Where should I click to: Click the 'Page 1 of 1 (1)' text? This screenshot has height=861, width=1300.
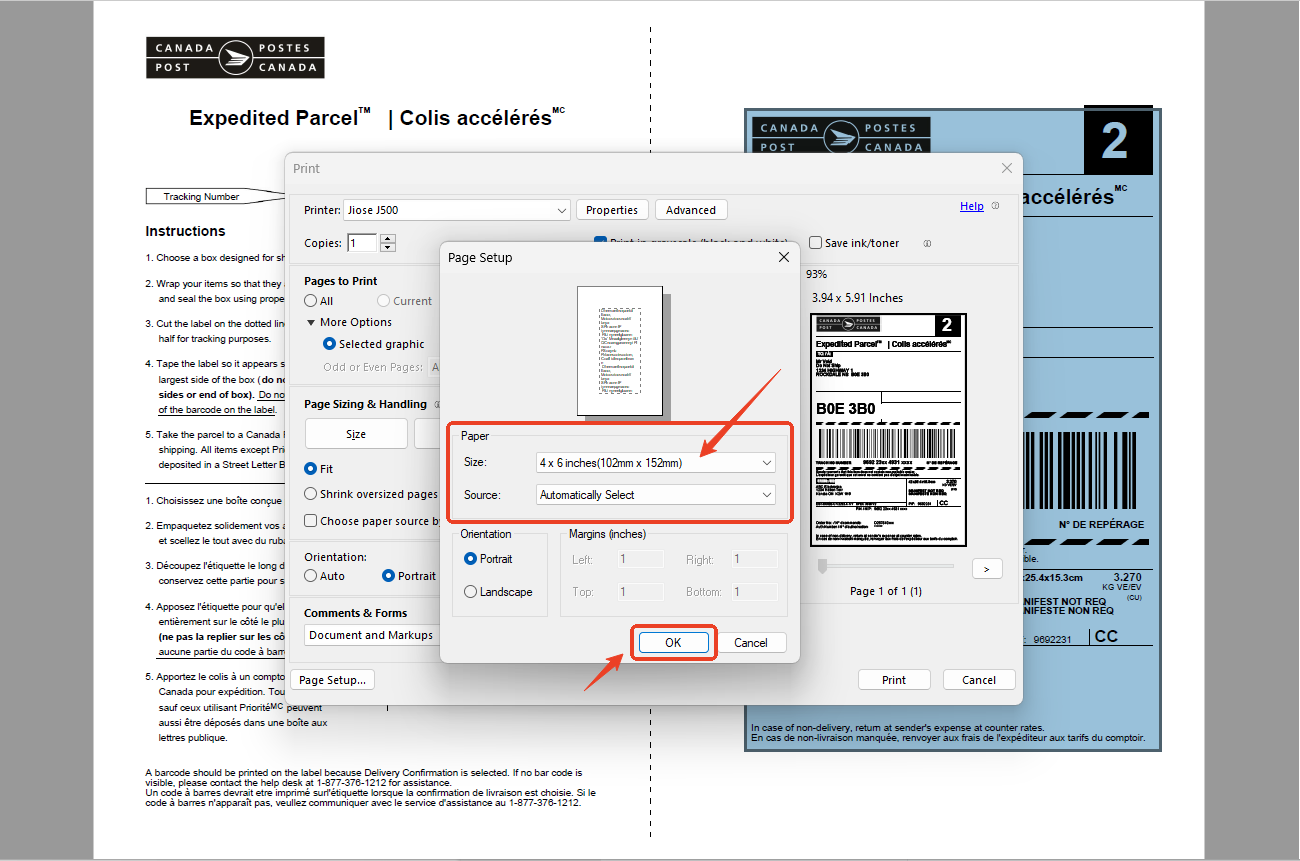[886, 591]
